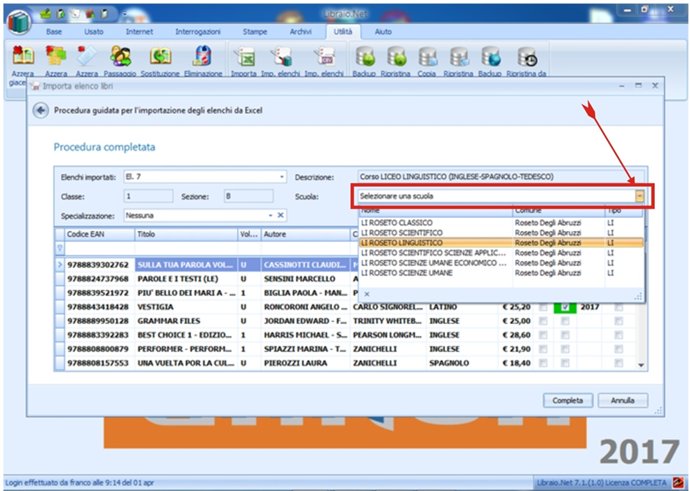Click the Sezione input field
690x491 pixels.
249,196
